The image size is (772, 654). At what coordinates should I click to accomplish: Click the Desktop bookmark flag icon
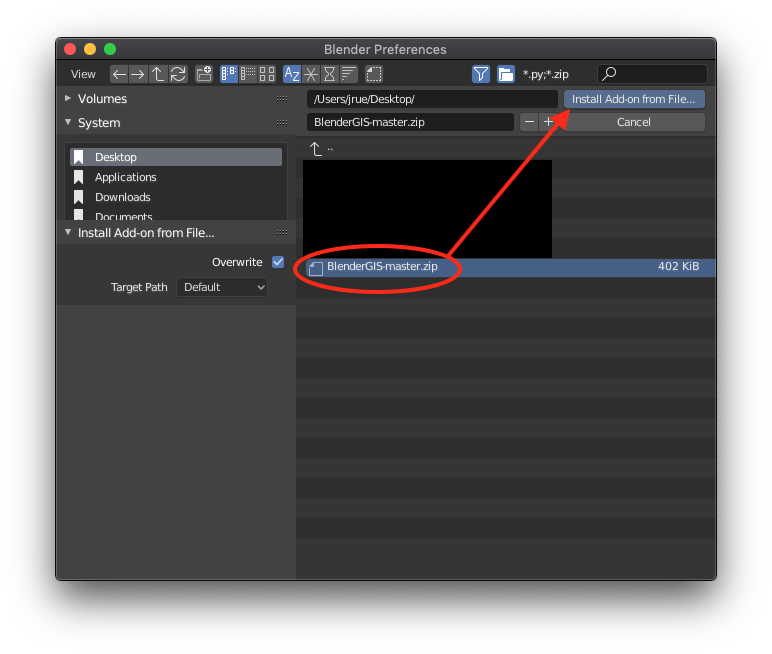(79, 157)
